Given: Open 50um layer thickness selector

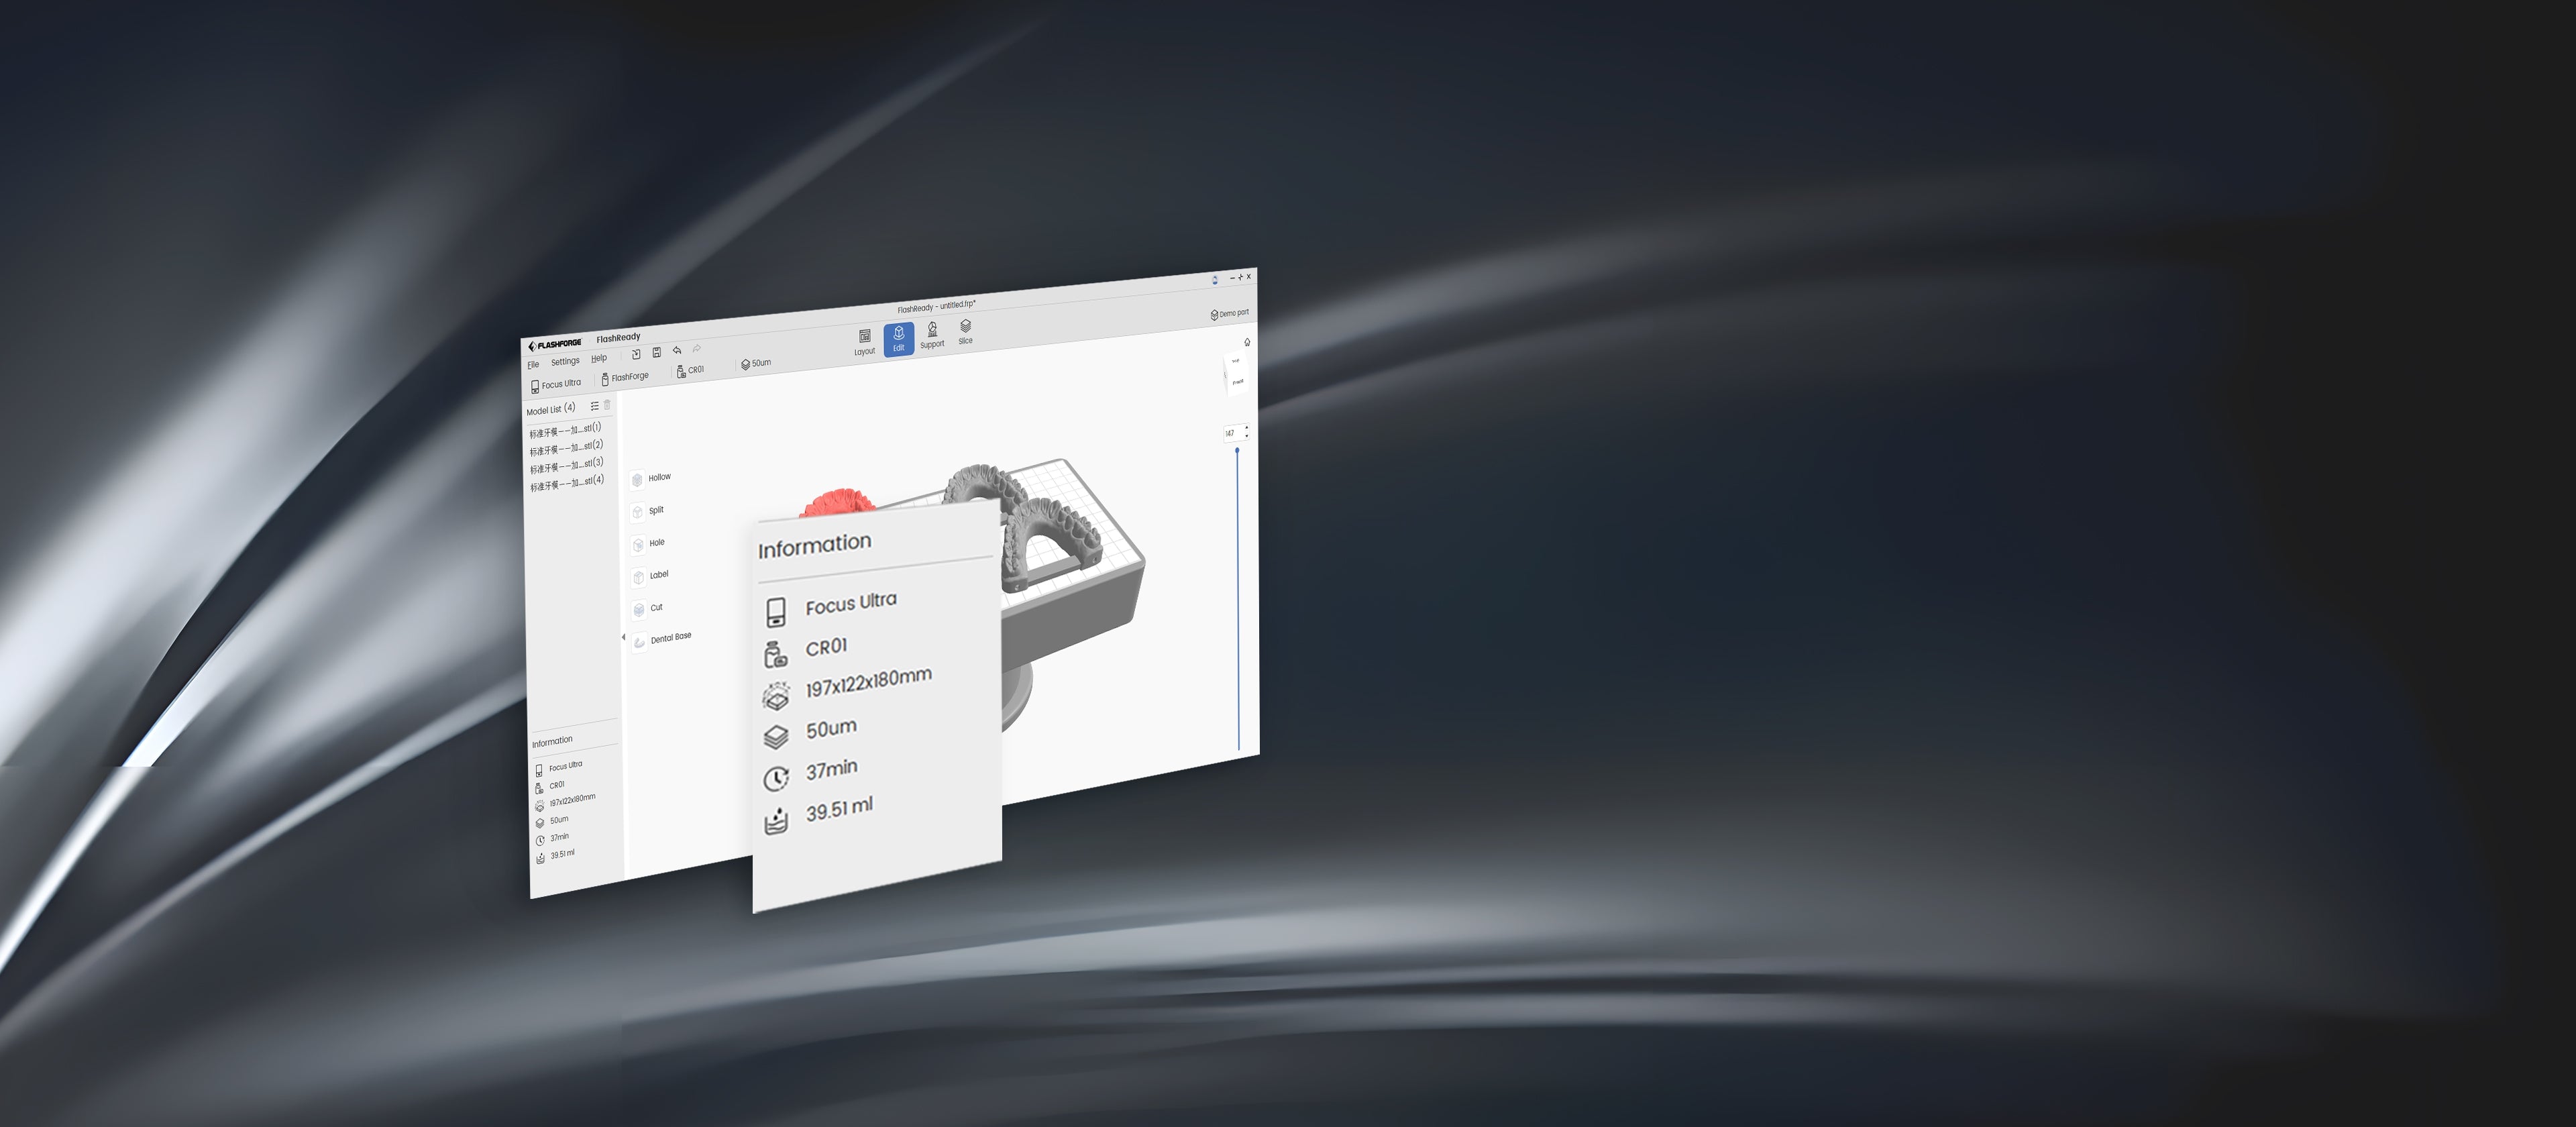Looking at the screenshot, I should pos(756,363).
